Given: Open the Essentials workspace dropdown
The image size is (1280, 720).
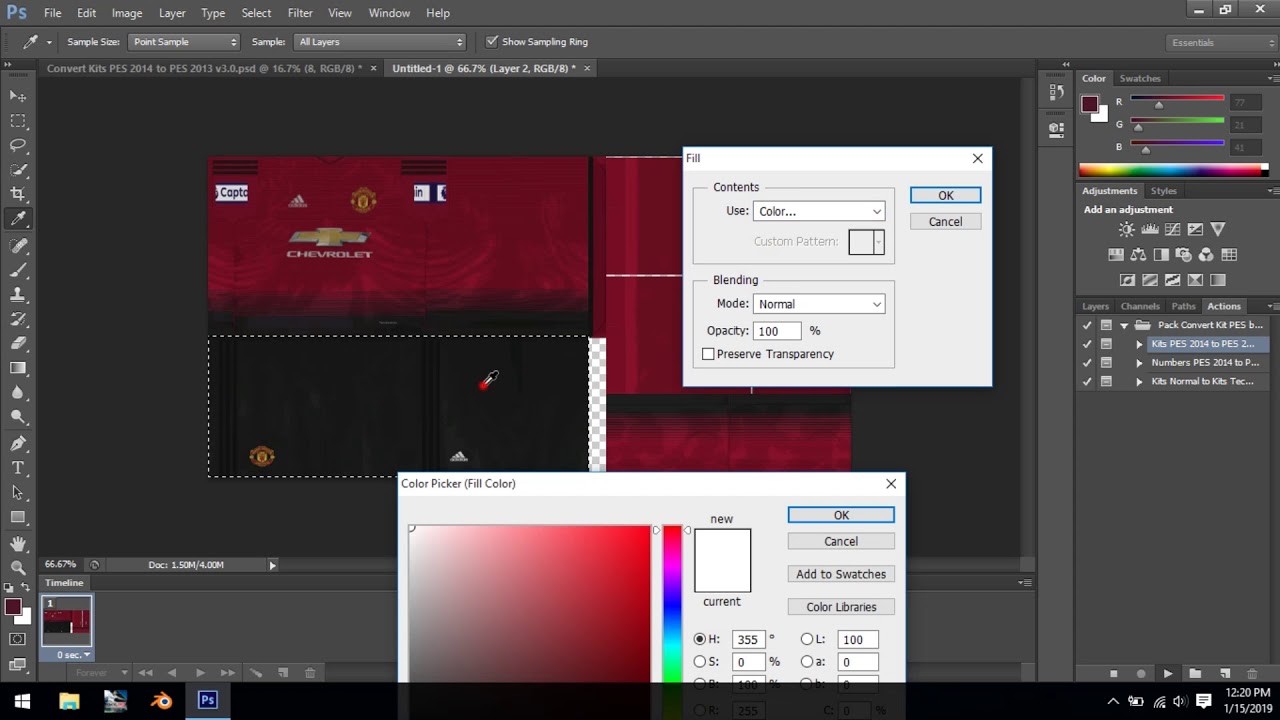Looking at the screenshot, I should click(x=1222, y=43).
